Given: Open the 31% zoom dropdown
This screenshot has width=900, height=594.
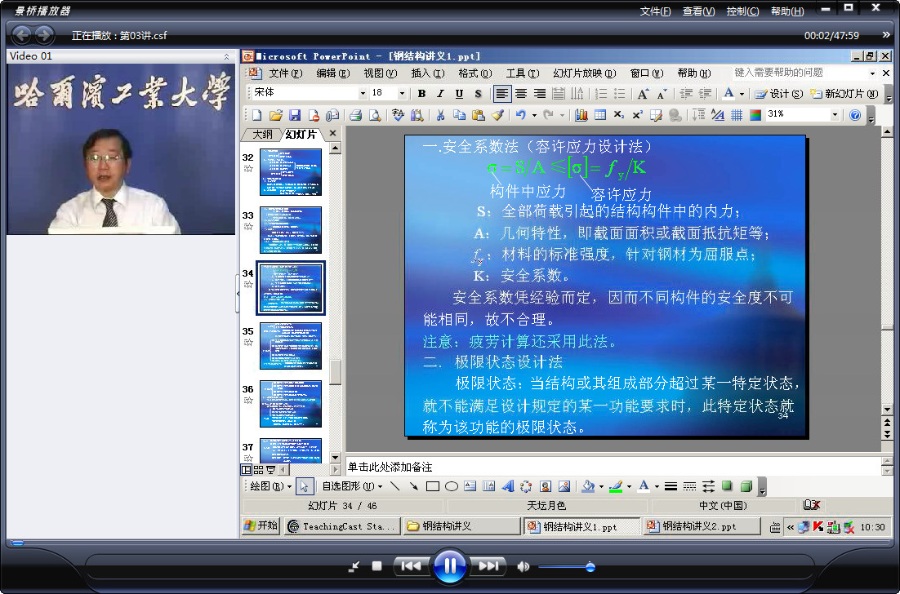Looking at the screenshot, I should (x=835, y=114).
